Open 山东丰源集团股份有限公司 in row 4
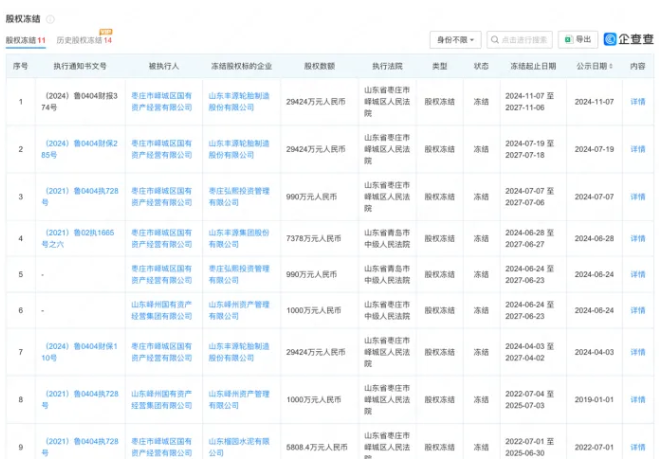This screenshot has width=669, height=473. coord(237,239)
